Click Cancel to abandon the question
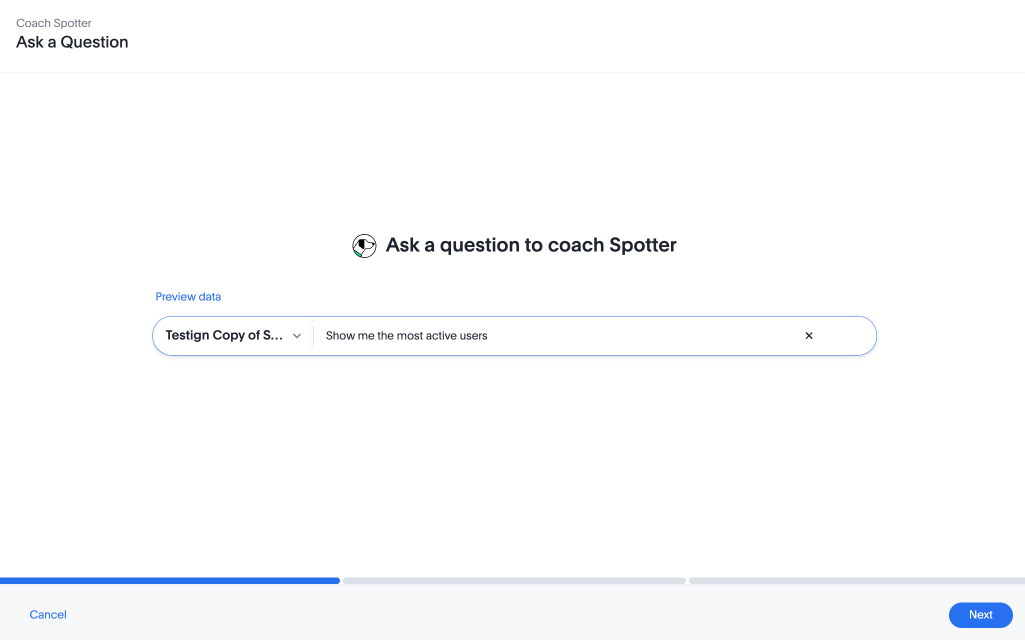 (x=47, y=614)
